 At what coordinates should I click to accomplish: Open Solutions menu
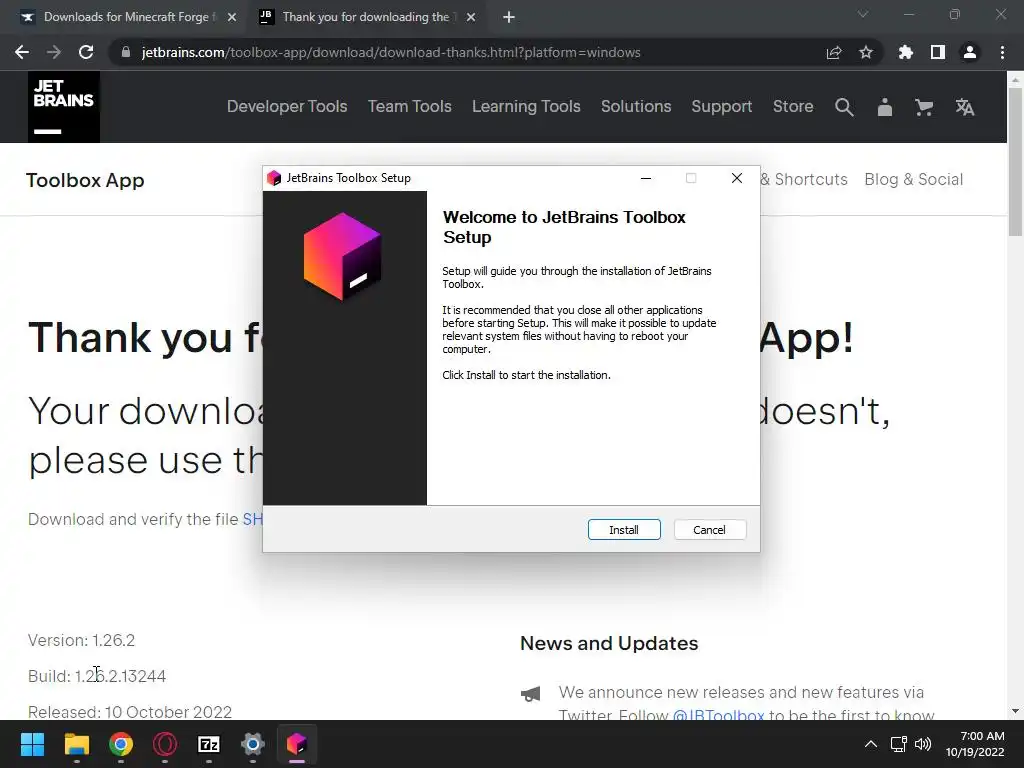pyautogui.click(x=636, y=106)
